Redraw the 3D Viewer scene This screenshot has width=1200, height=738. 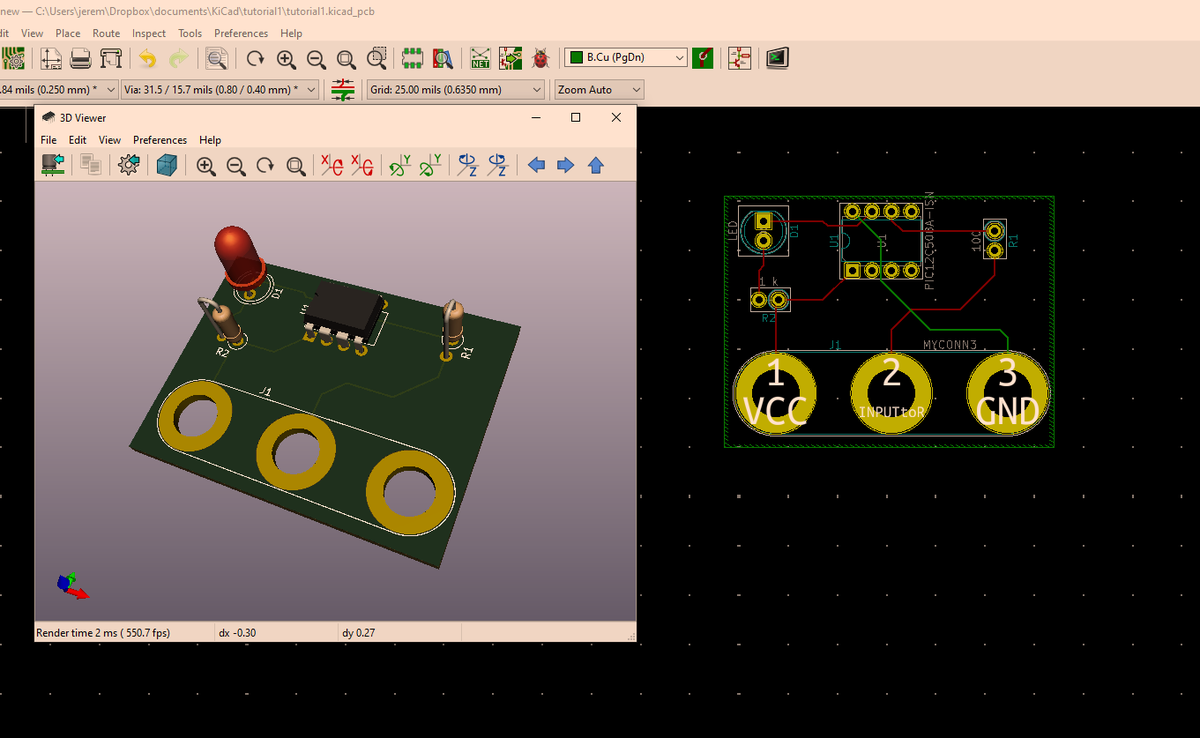coord(266,166)
